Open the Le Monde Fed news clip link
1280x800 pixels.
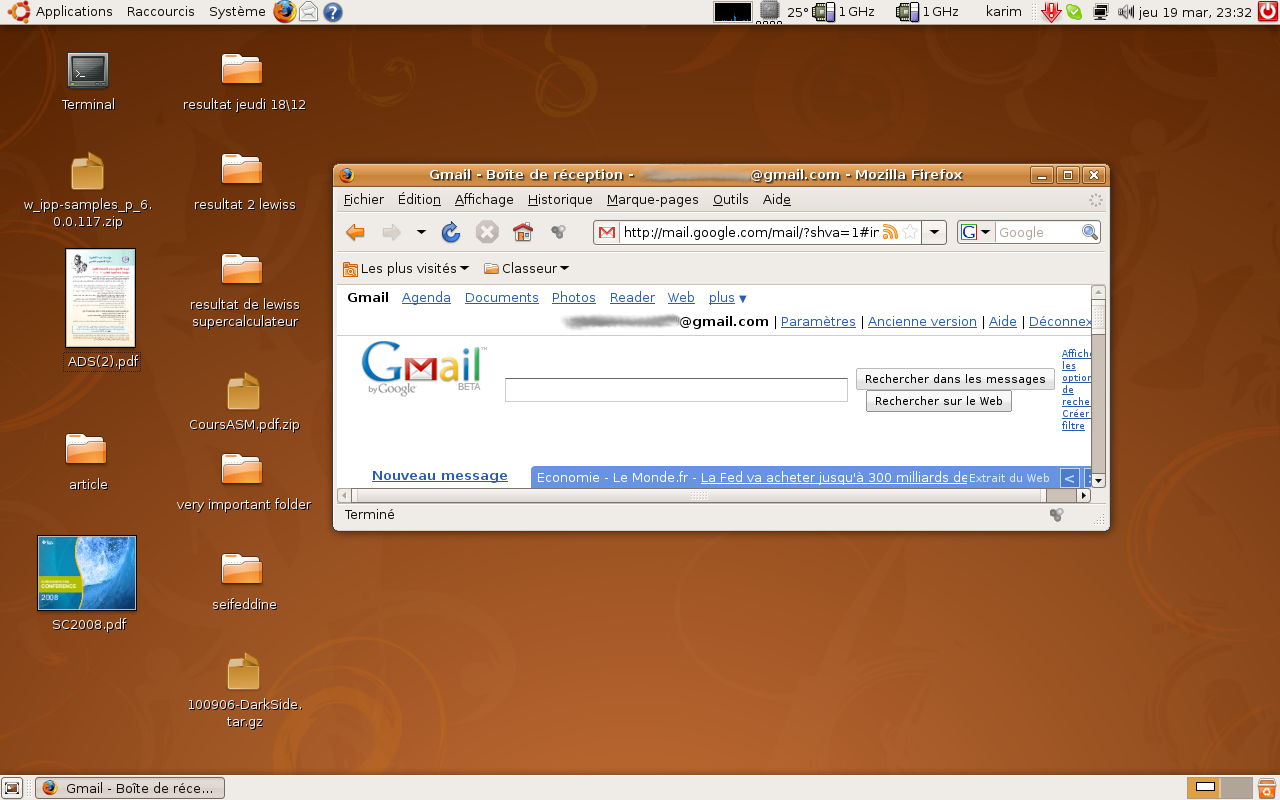[x=834, y=477]
